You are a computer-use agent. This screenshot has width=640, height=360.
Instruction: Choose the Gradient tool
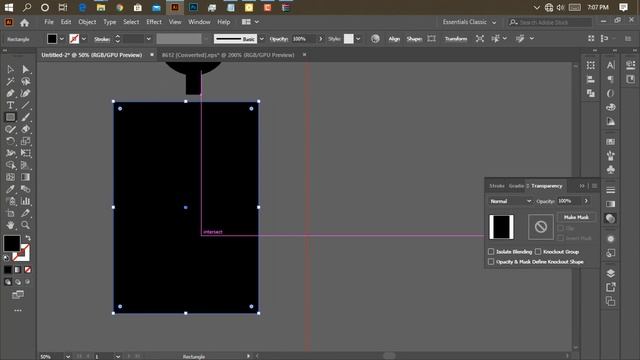coord(25,177)
